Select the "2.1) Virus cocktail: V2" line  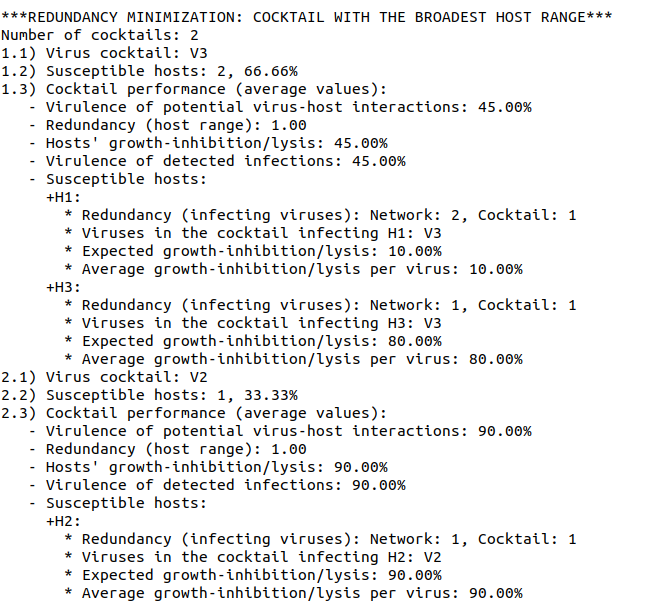point(104,377)
